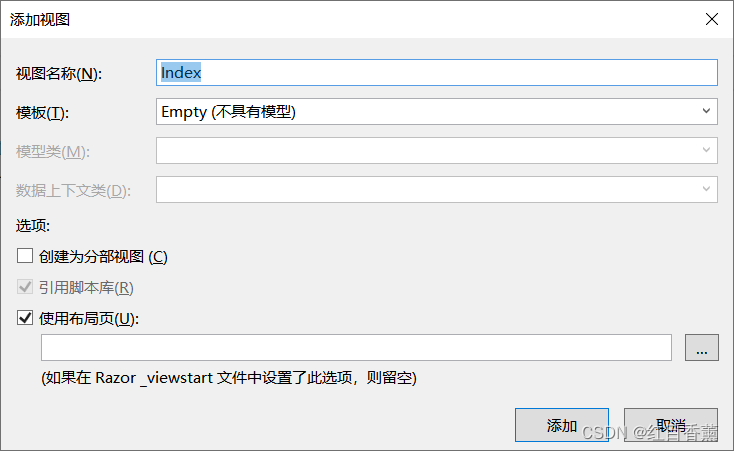The width and height of the screenshot is (734, 451).
Task: Click the 取消 button
Action: [x=670, y=425]
